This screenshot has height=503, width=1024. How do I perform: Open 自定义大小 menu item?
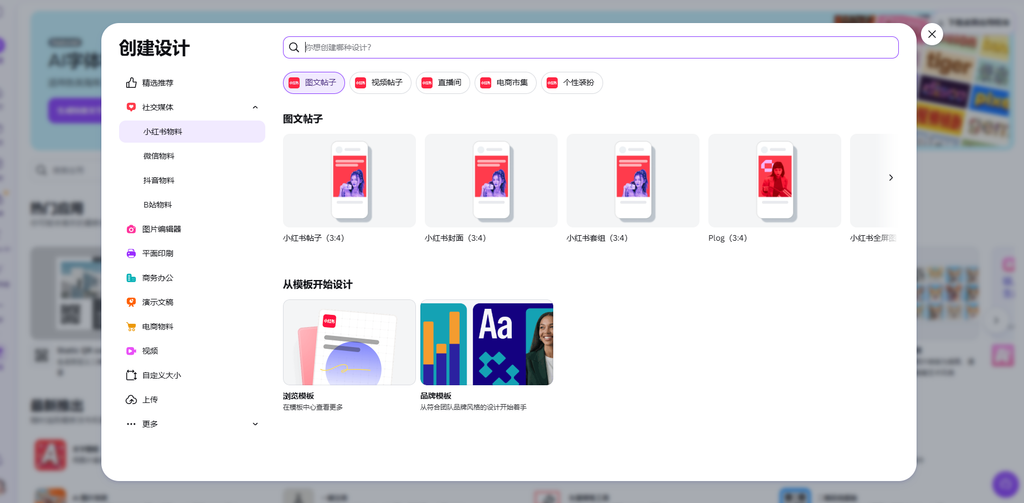(192, 376)
